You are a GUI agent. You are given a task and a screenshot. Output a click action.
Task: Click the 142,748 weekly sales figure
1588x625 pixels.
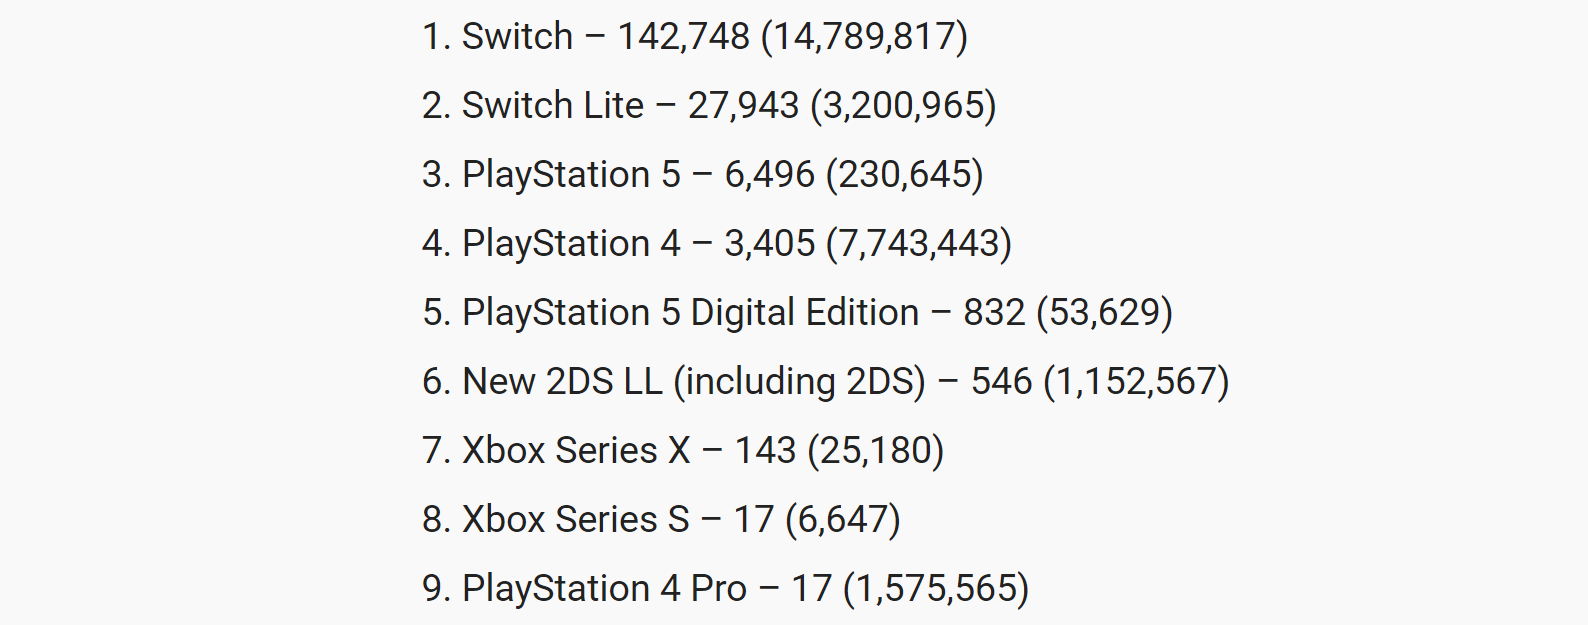point(683,37)
